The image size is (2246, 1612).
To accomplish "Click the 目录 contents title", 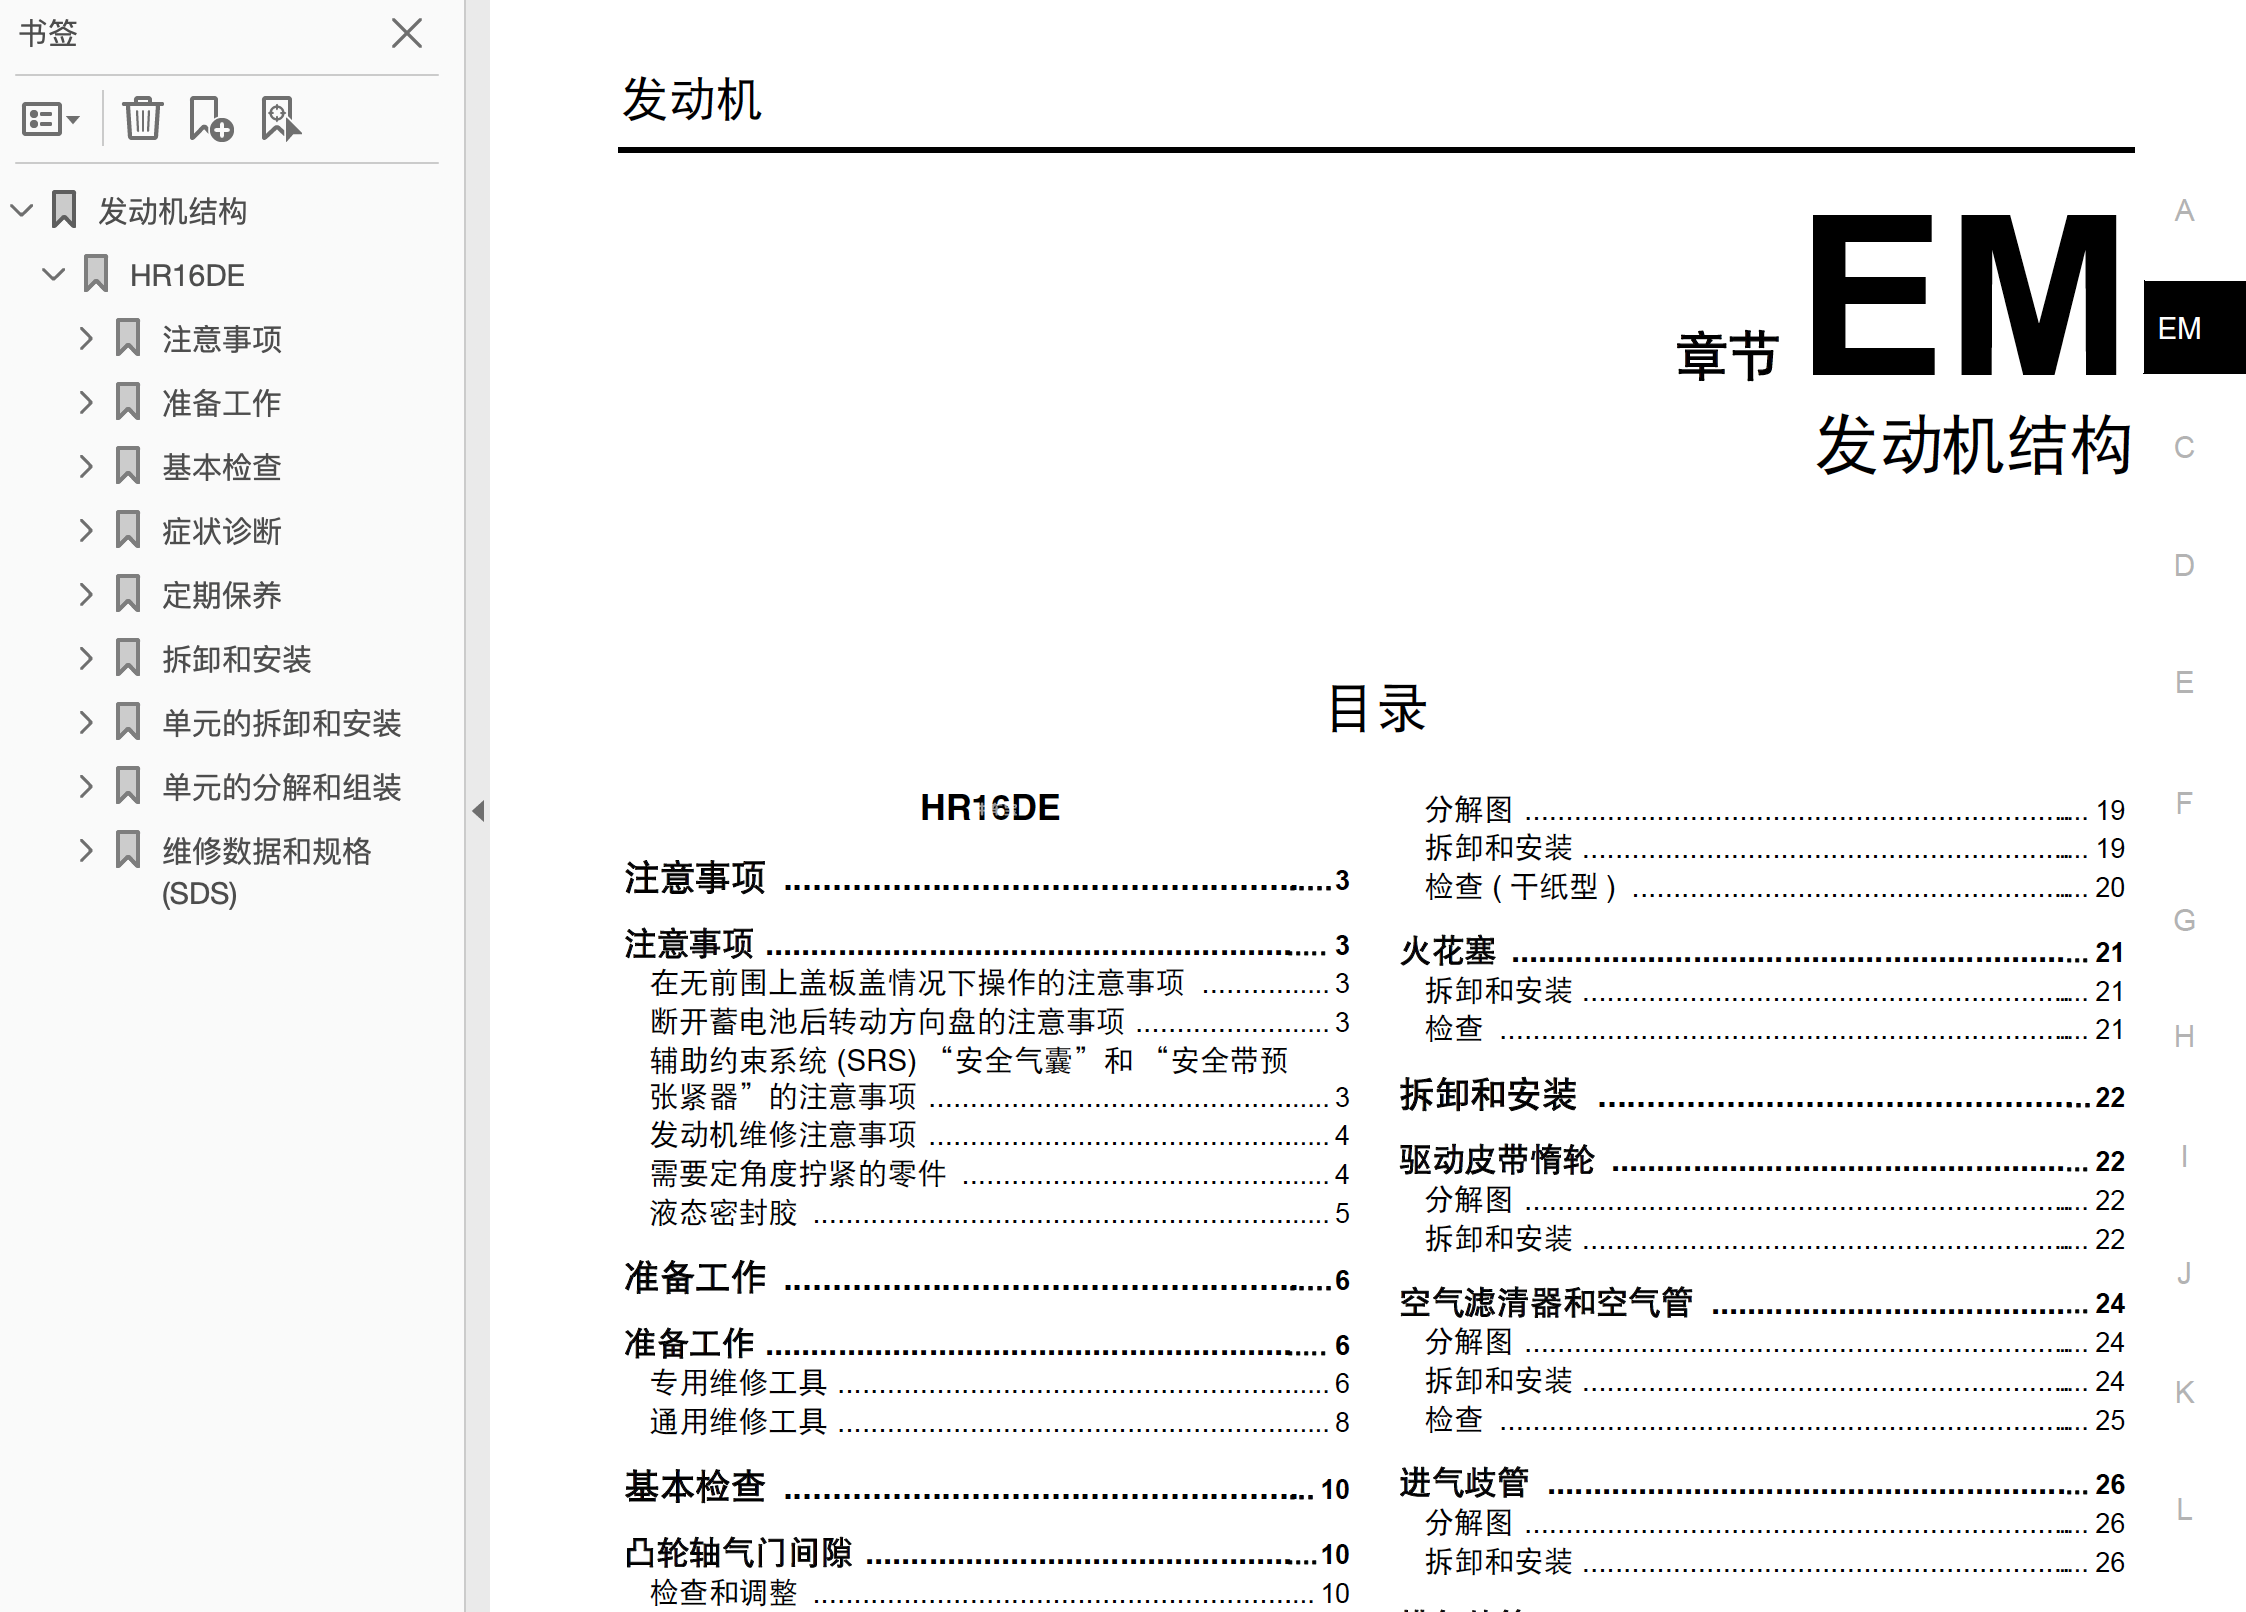I will (1377, 709).
